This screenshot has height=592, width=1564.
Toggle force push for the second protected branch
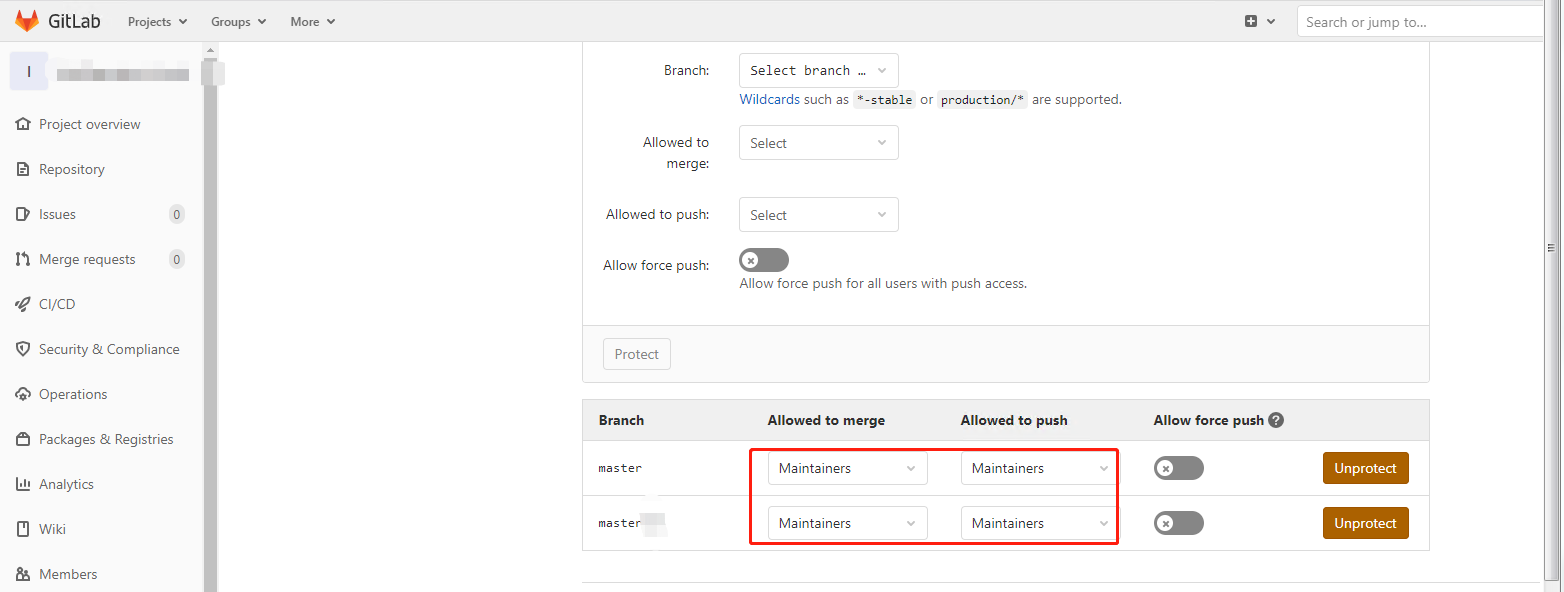[x=1178, y=522]
